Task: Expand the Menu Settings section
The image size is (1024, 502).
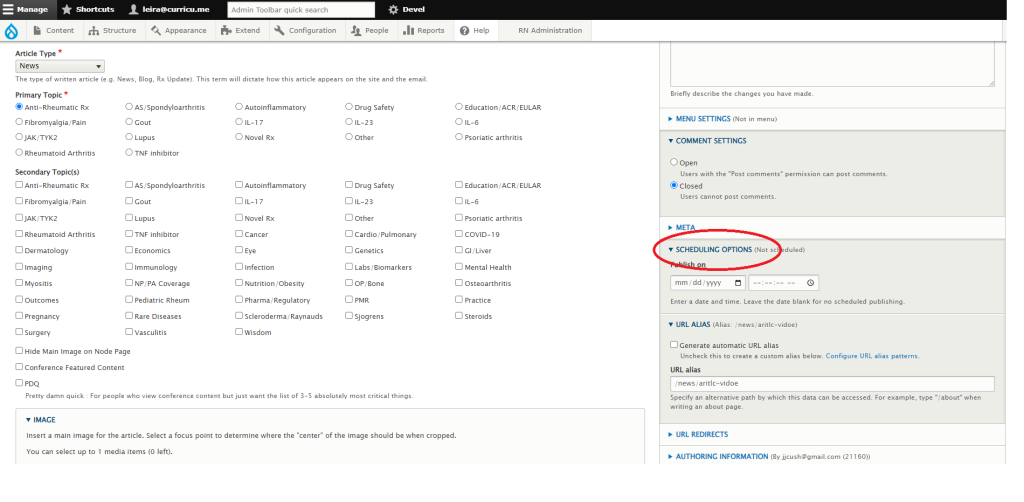Action: [713, 118]
